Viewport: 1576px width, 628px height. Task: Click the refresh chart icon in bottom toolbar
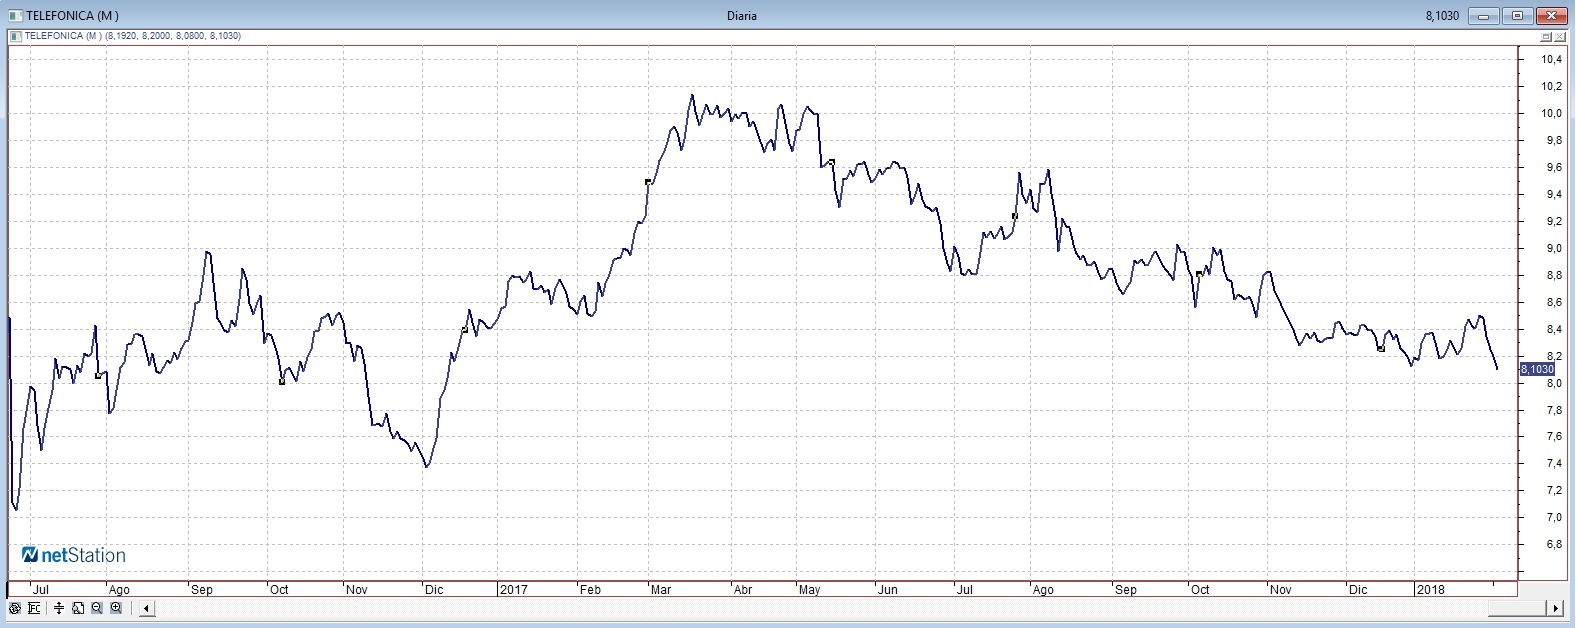pyautogui.click(x=14, y=608)
